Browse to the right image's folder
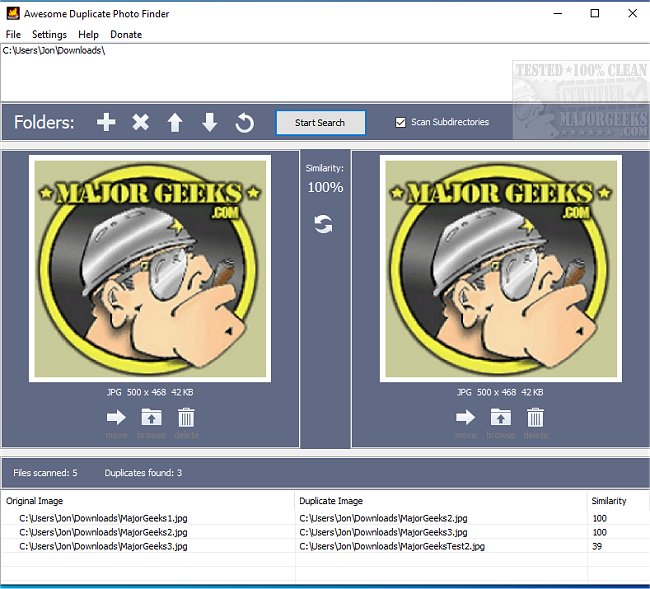Viewport: 650px width, 589px height. 500,418
